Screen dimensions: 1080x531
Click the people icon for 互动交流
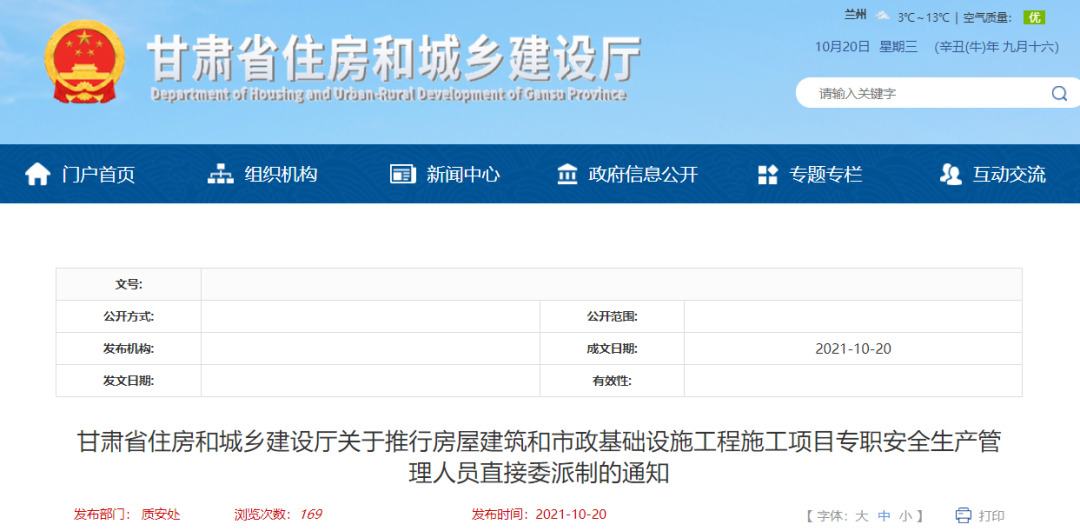tap(950, 174)
